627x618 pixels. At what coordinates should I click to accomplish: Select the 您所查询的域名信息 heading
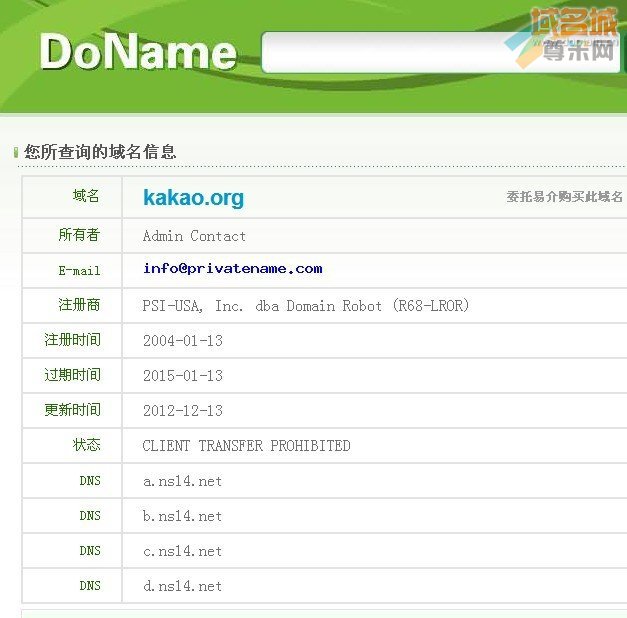[x=100, y=152]
